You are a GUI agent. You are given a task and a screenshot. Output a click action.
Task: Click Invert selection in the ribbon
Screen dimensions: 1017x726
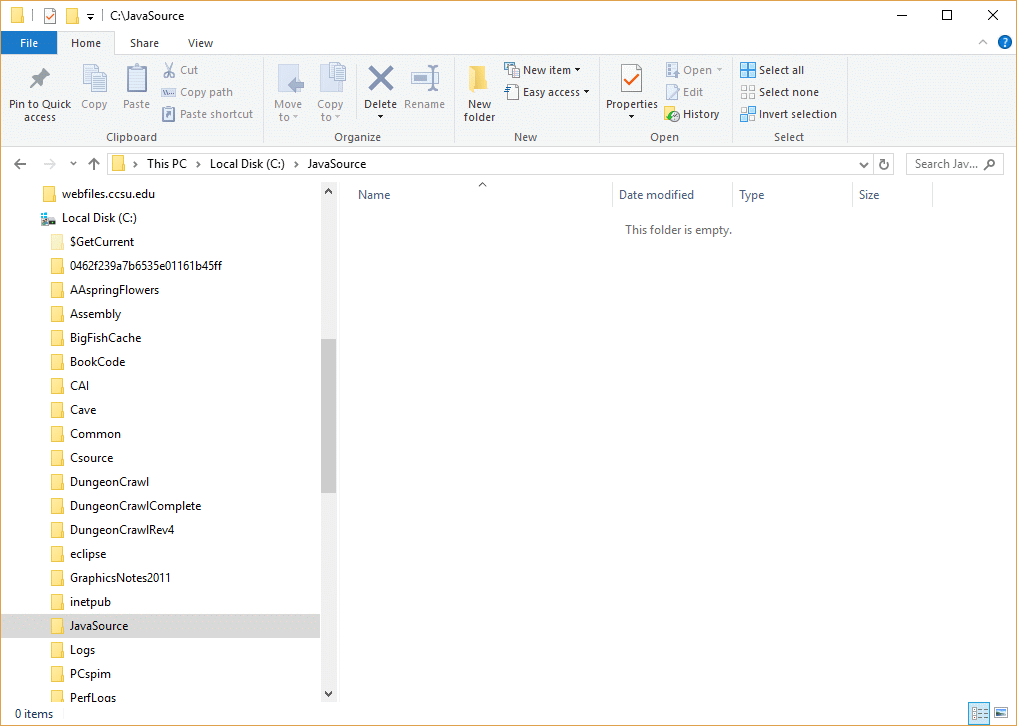[788, 114]
